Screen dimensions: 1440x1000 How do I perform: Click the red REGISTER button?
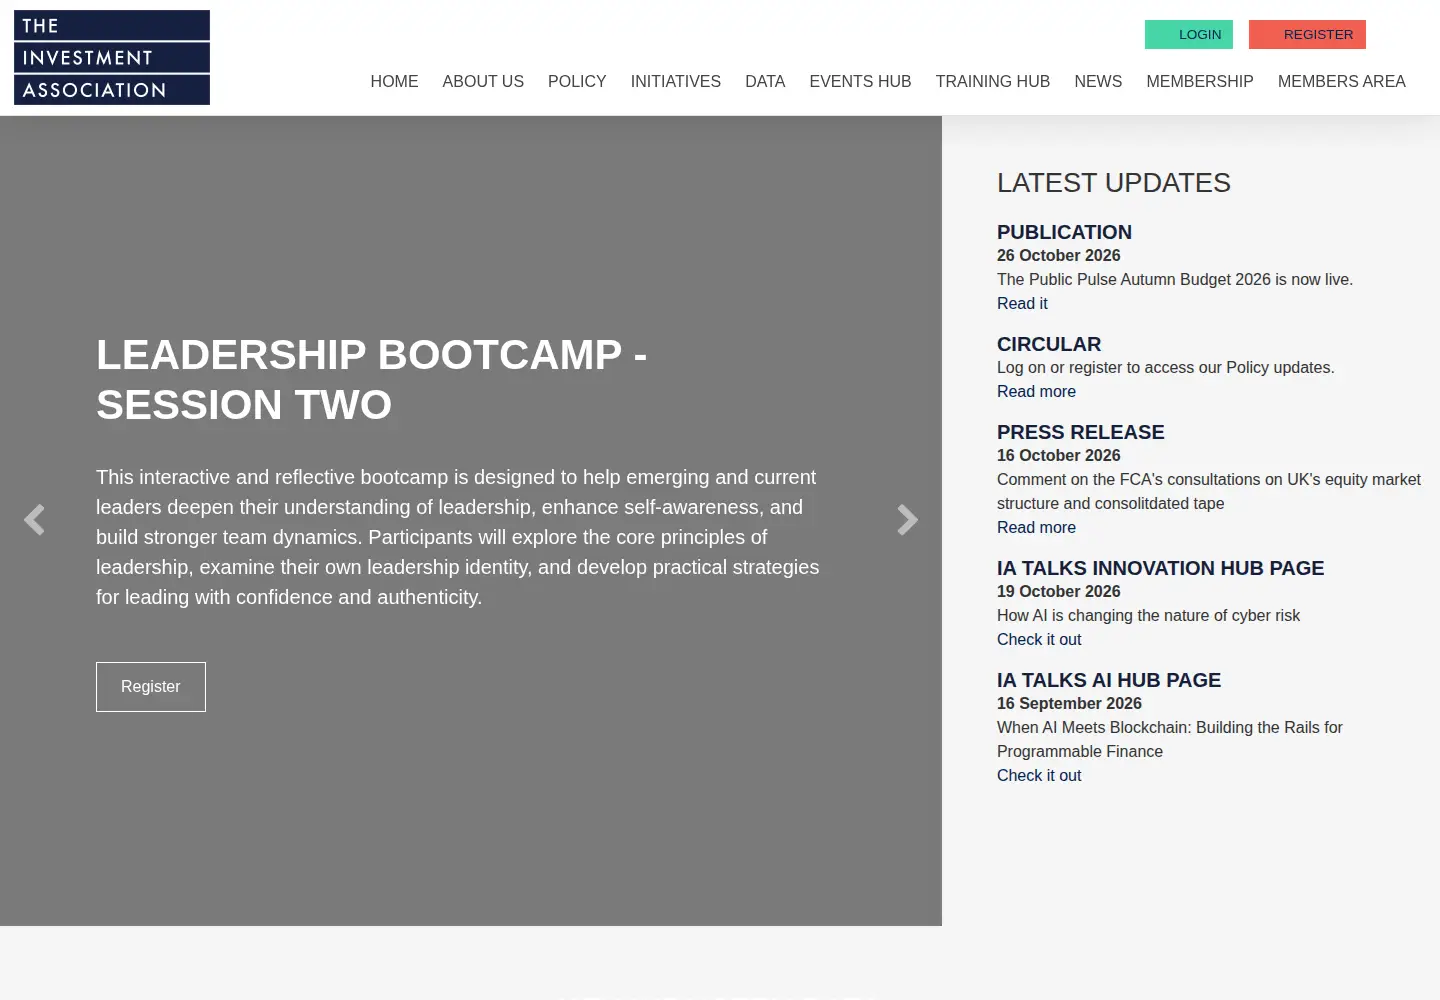(x=1307, y=34)
